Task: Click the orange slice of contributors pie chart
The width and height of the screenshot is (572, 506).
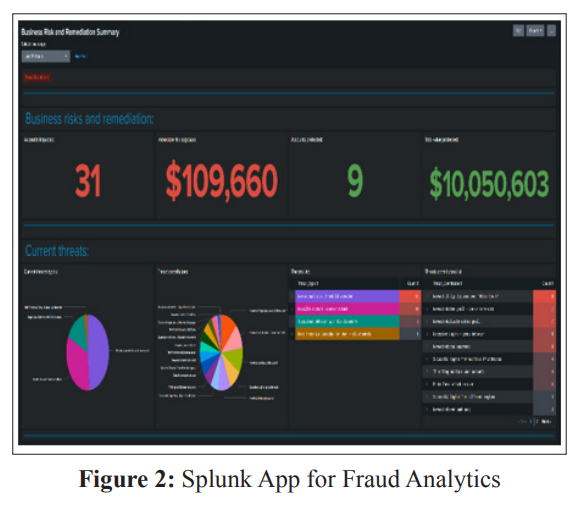Action: [x=228, y=327]
